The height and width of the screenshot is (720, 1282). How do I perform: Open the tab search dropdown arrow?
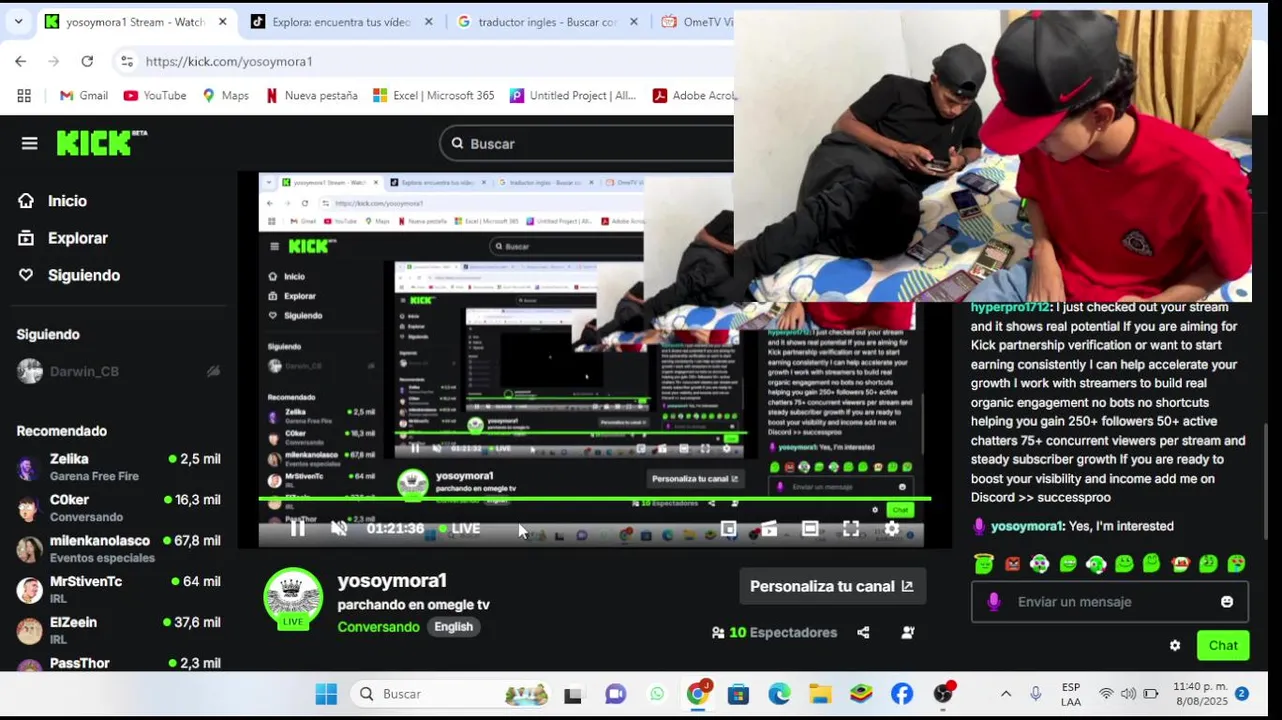[18, 22]
